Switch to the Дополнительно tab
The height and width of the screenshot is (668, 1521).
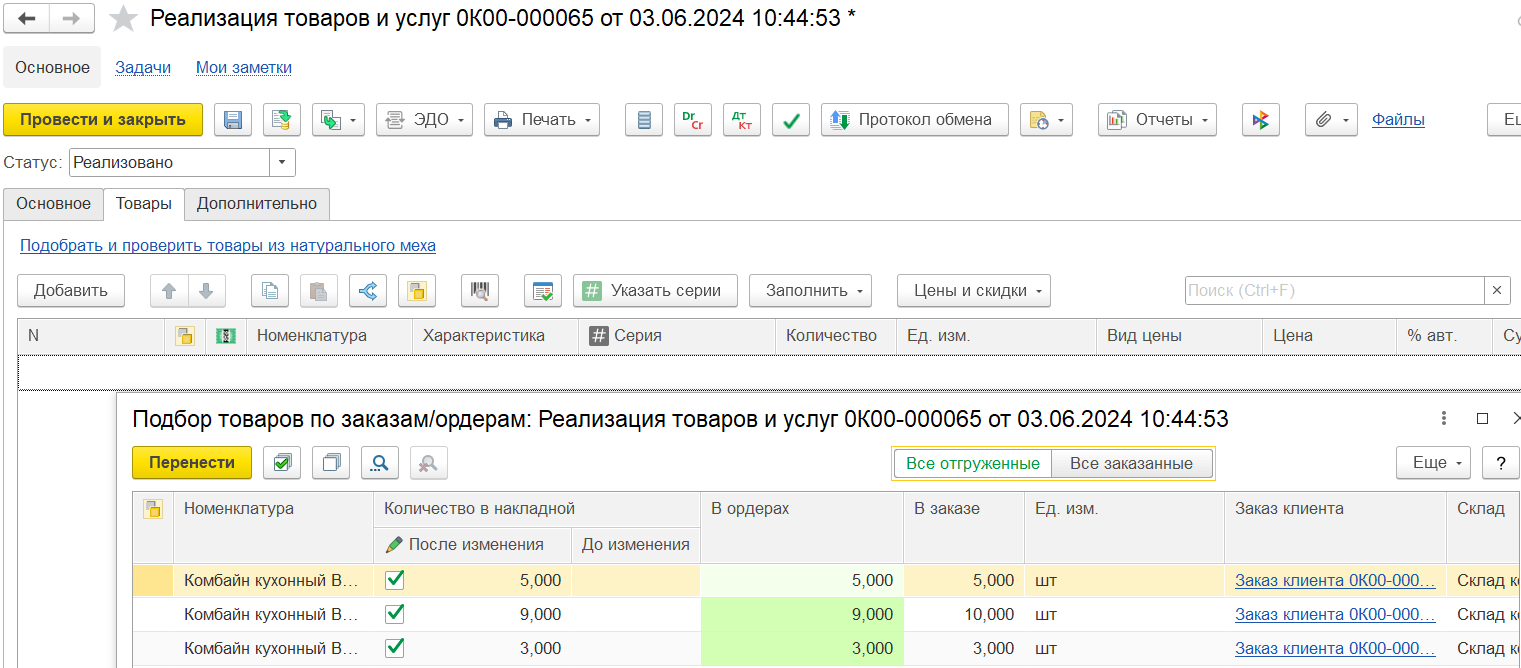(257, 204)
